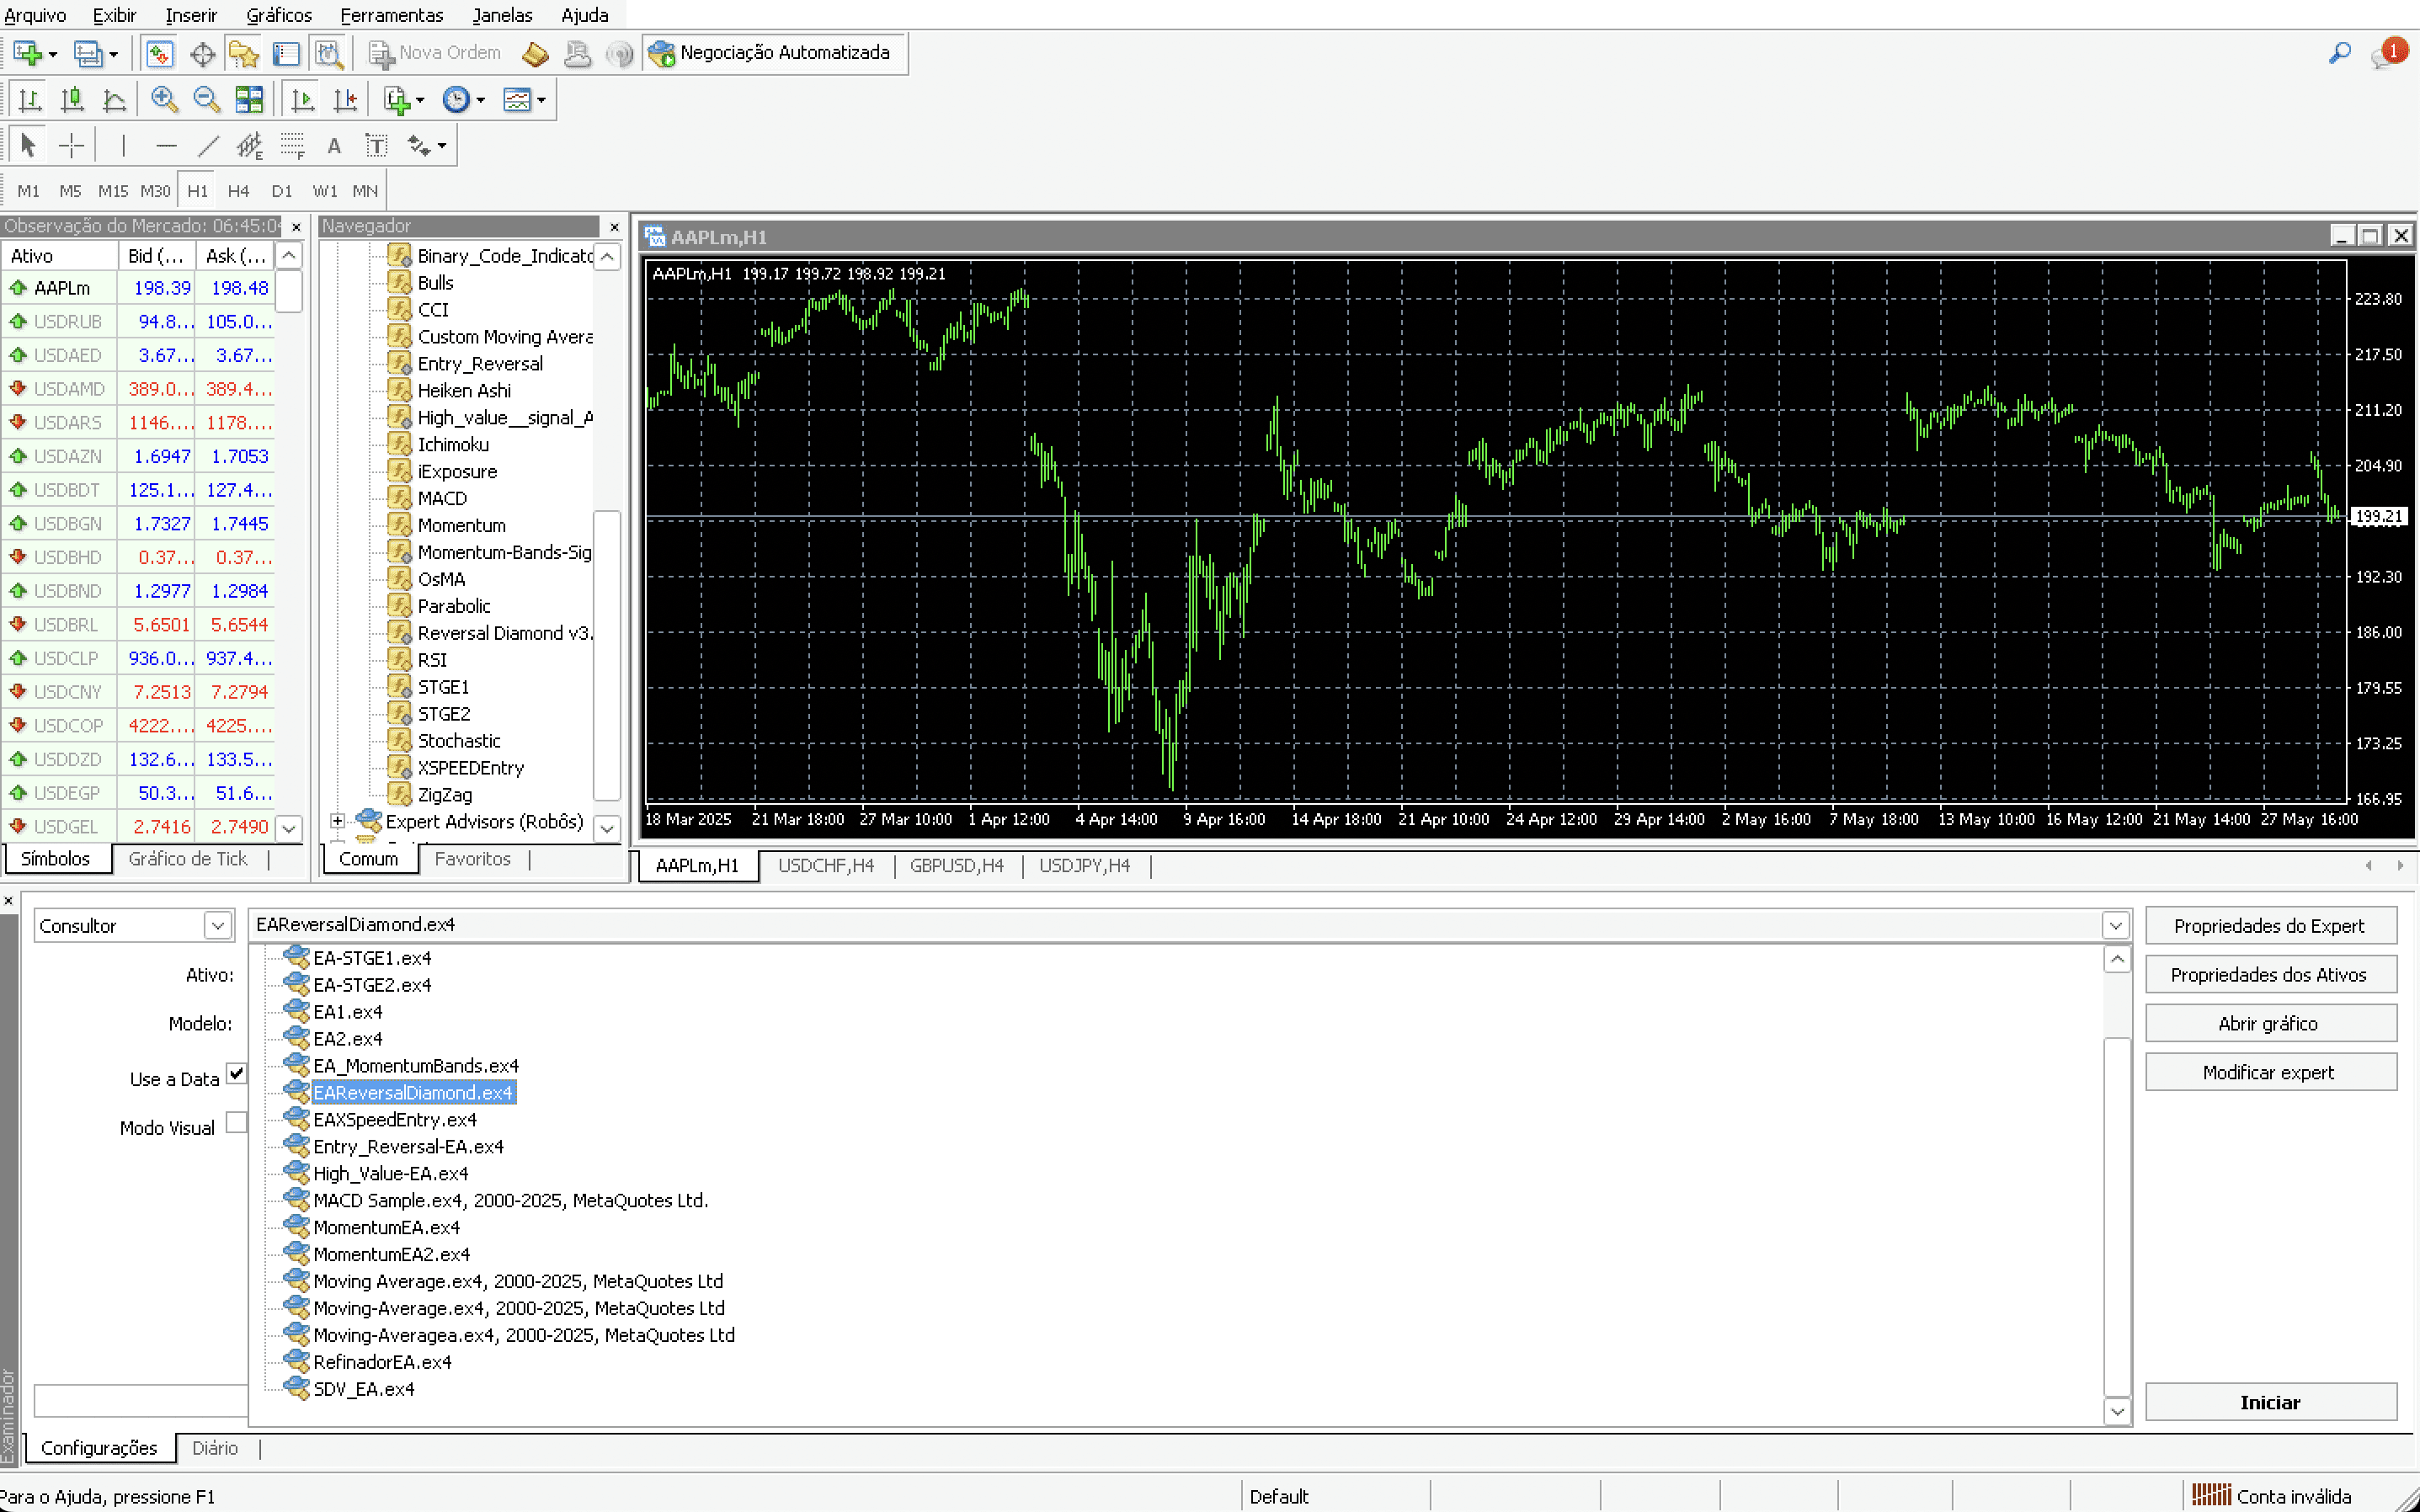Click Propriedades do Expert button

(2269, 926)
